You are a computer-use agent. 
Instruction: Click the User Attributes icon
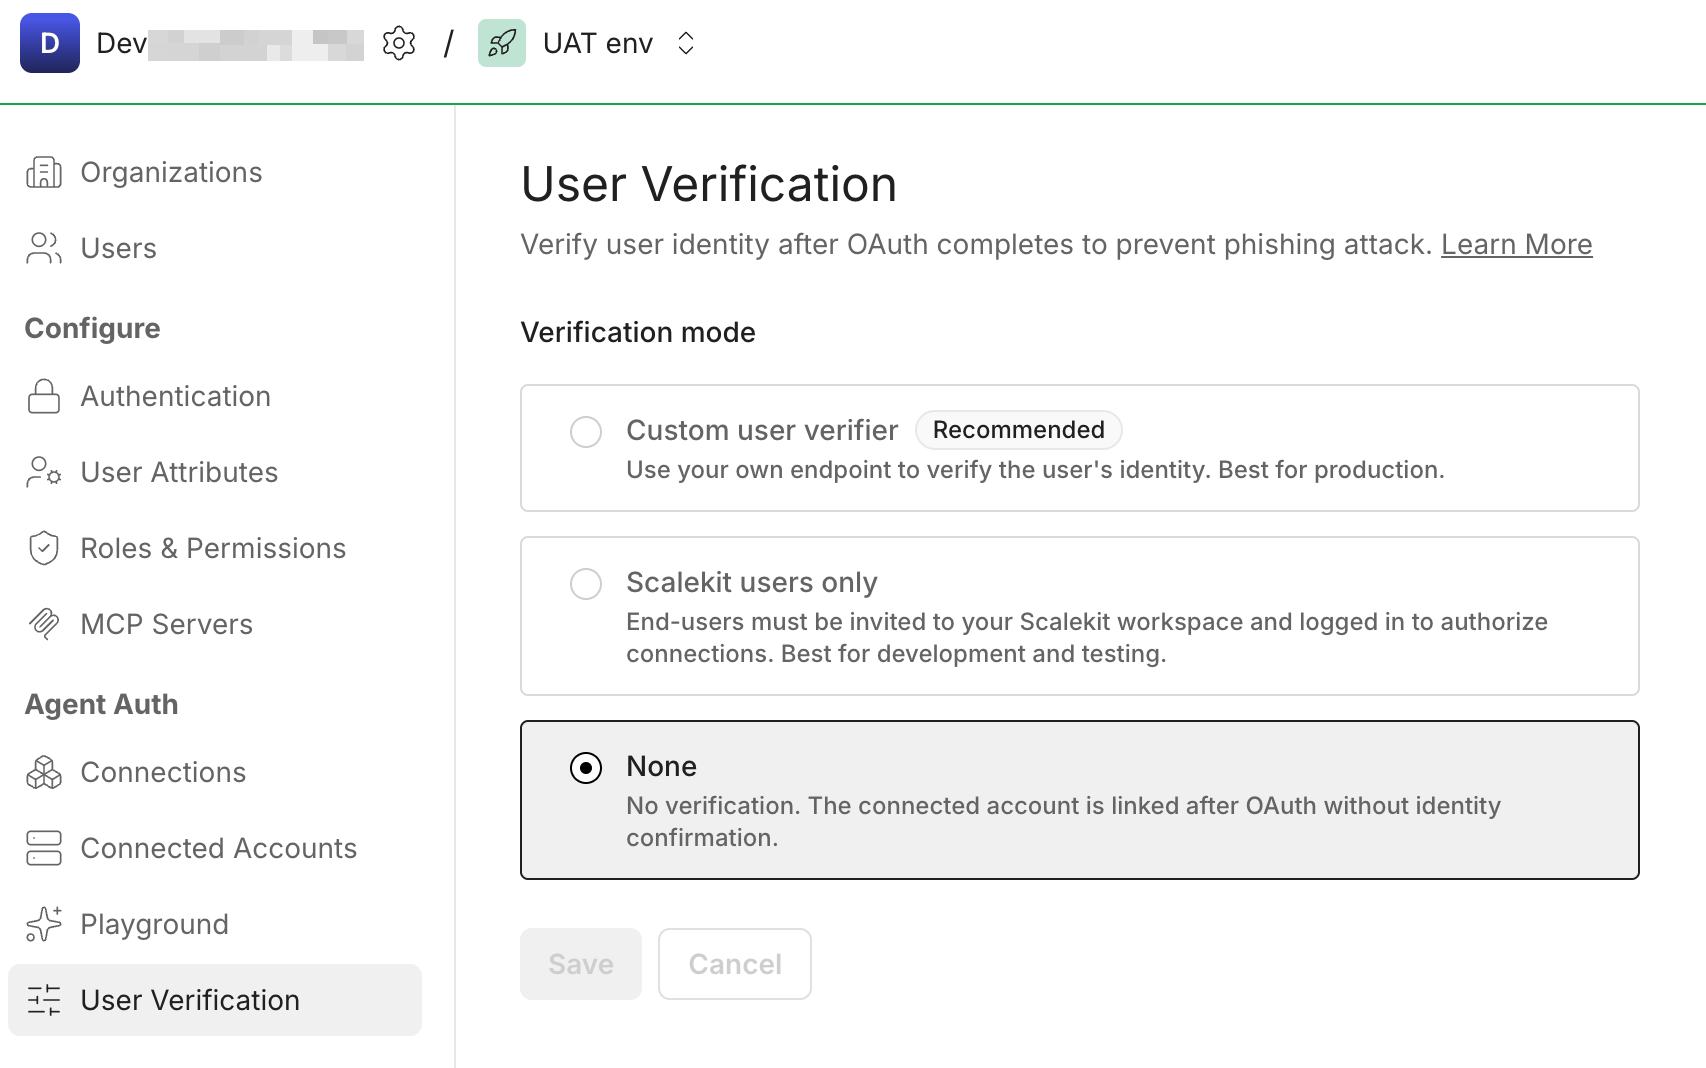(x=42, y=472)
